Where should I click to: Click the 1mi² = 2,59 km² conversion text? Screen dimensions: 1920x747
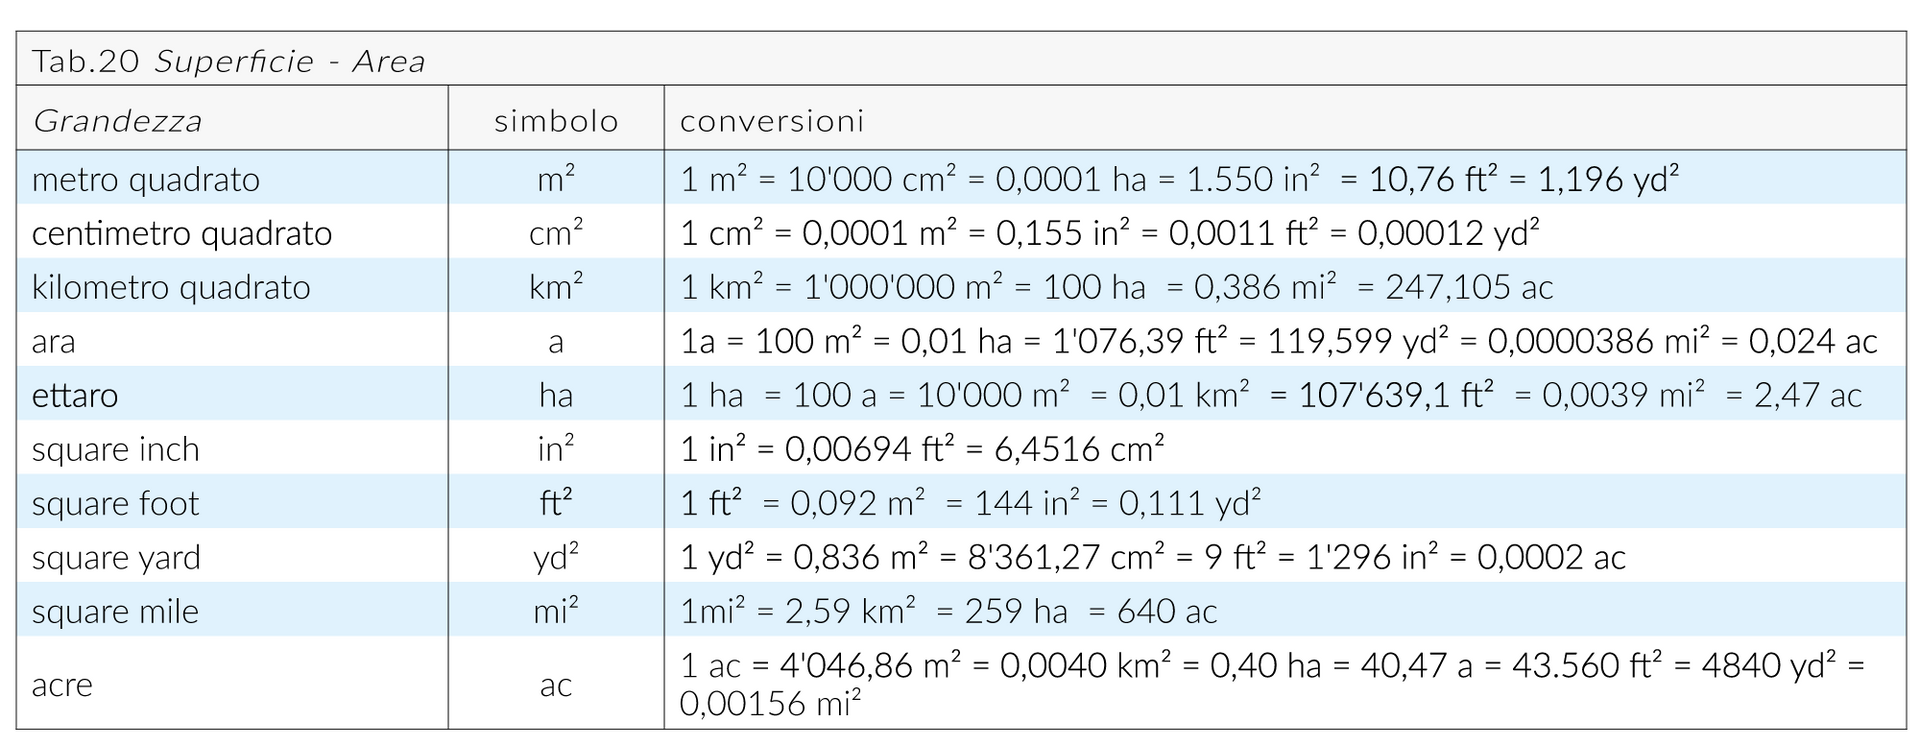(798, 612)
